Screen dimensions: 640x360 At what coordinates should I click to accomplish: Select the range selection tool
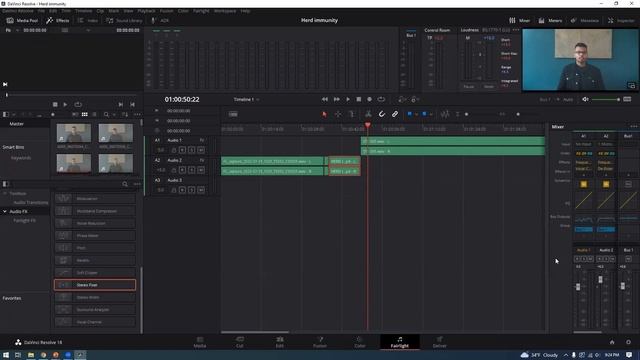pyautogui.click(x=338, y=114)
